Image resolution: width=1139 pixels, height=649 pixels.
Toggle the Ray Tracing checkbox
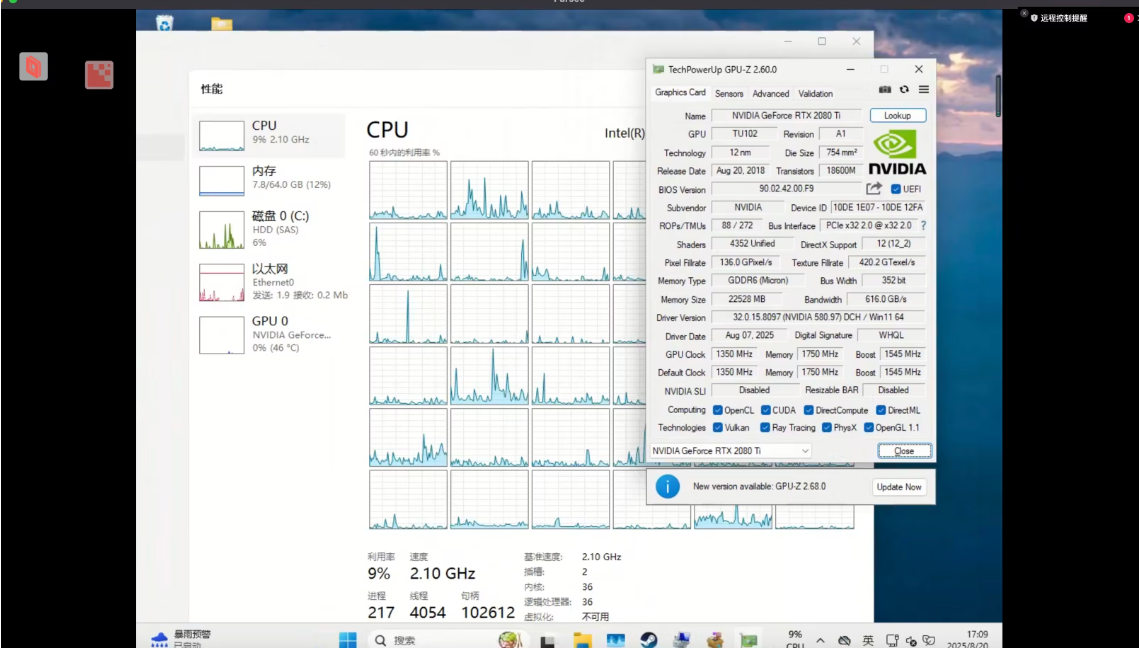coord(765,427)
